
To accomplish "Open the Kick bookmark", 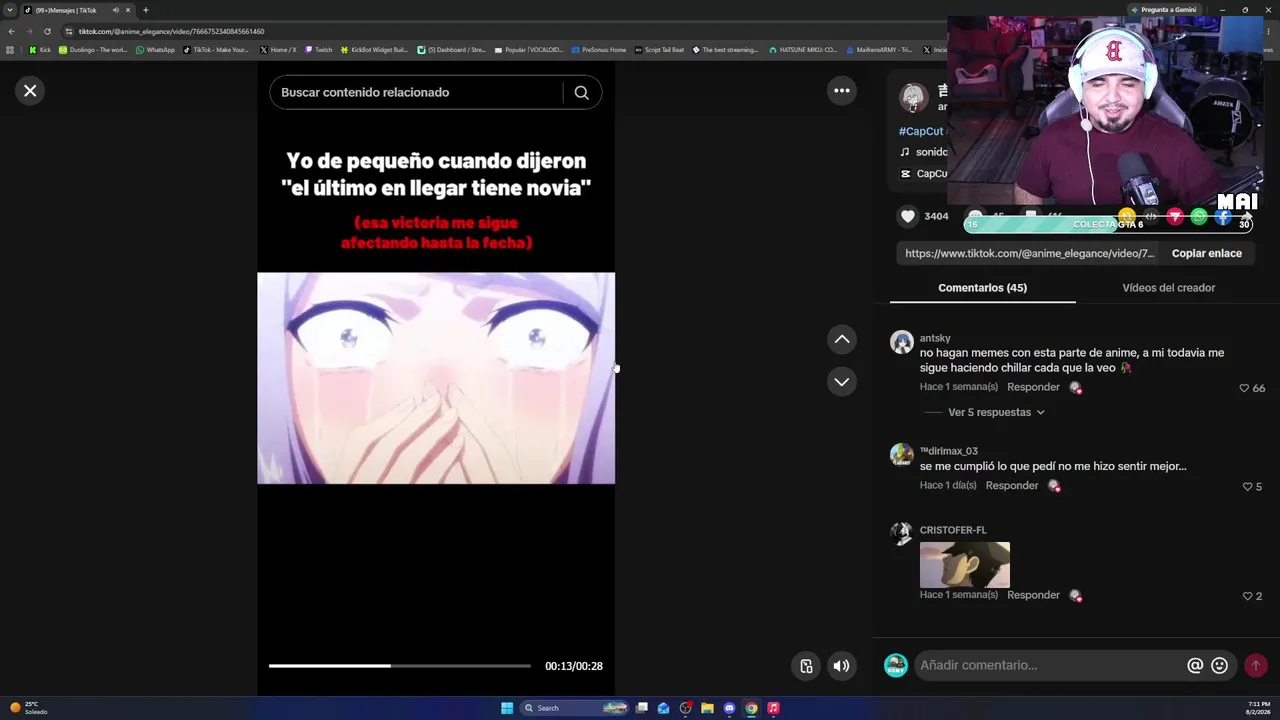I will click(40, 50).
